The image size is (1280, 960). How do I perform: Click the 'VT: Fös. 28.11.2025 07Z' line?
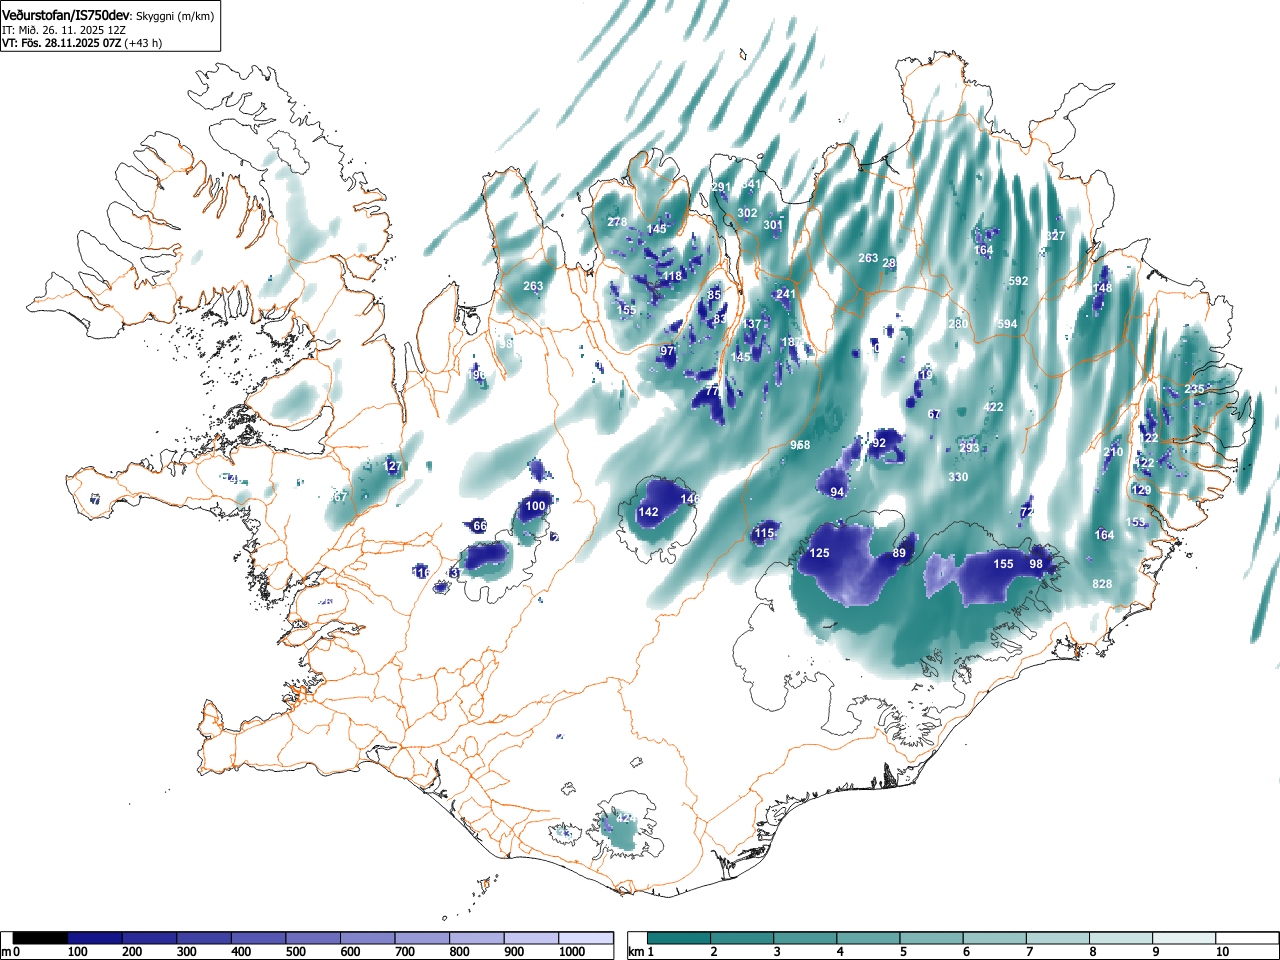pyautogui.click(x=62, y=43)
